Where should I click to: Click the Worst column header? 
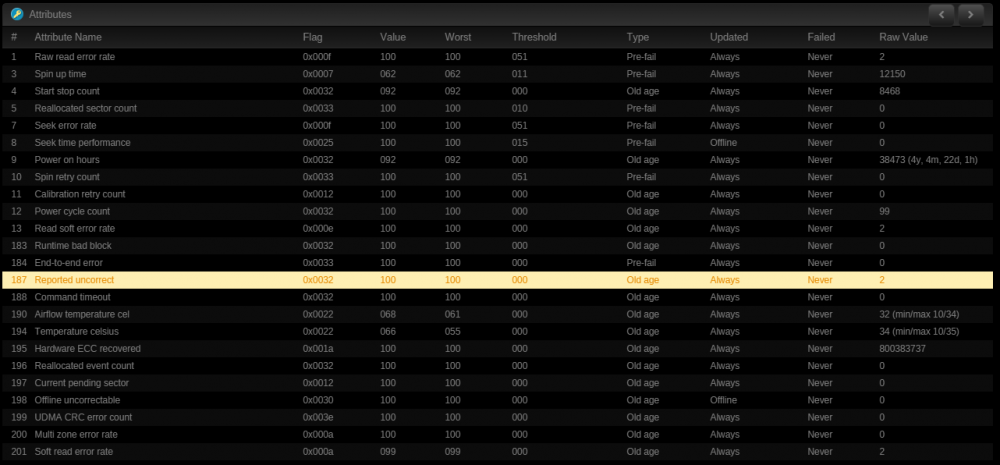(x=458, y=38)
